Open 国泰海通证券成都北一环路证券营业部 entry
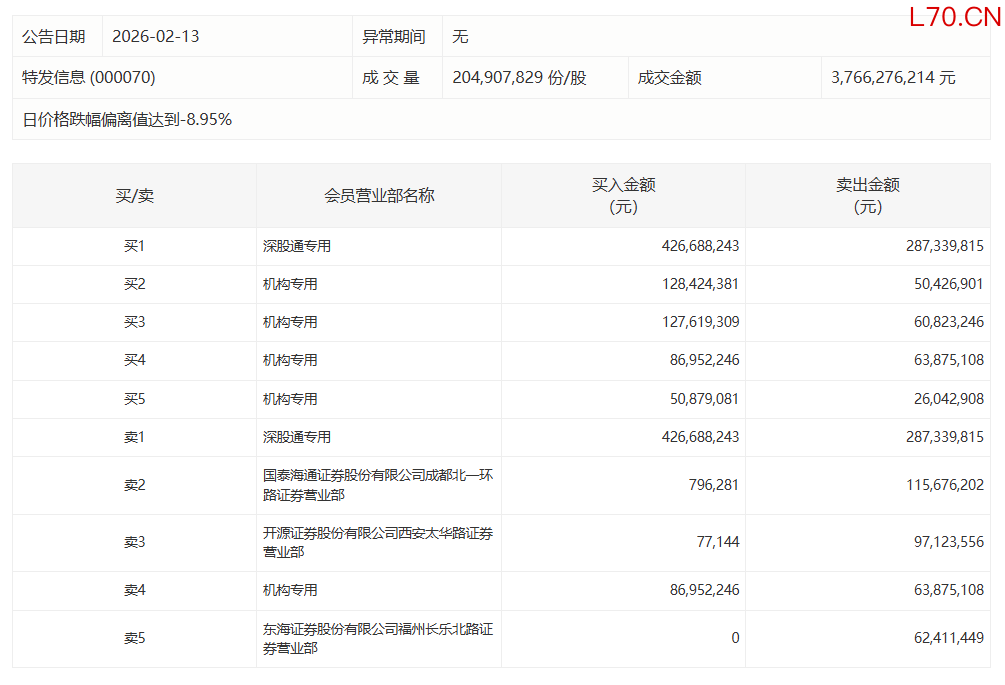Viewport: 1005px width, 685px height. 377,485
